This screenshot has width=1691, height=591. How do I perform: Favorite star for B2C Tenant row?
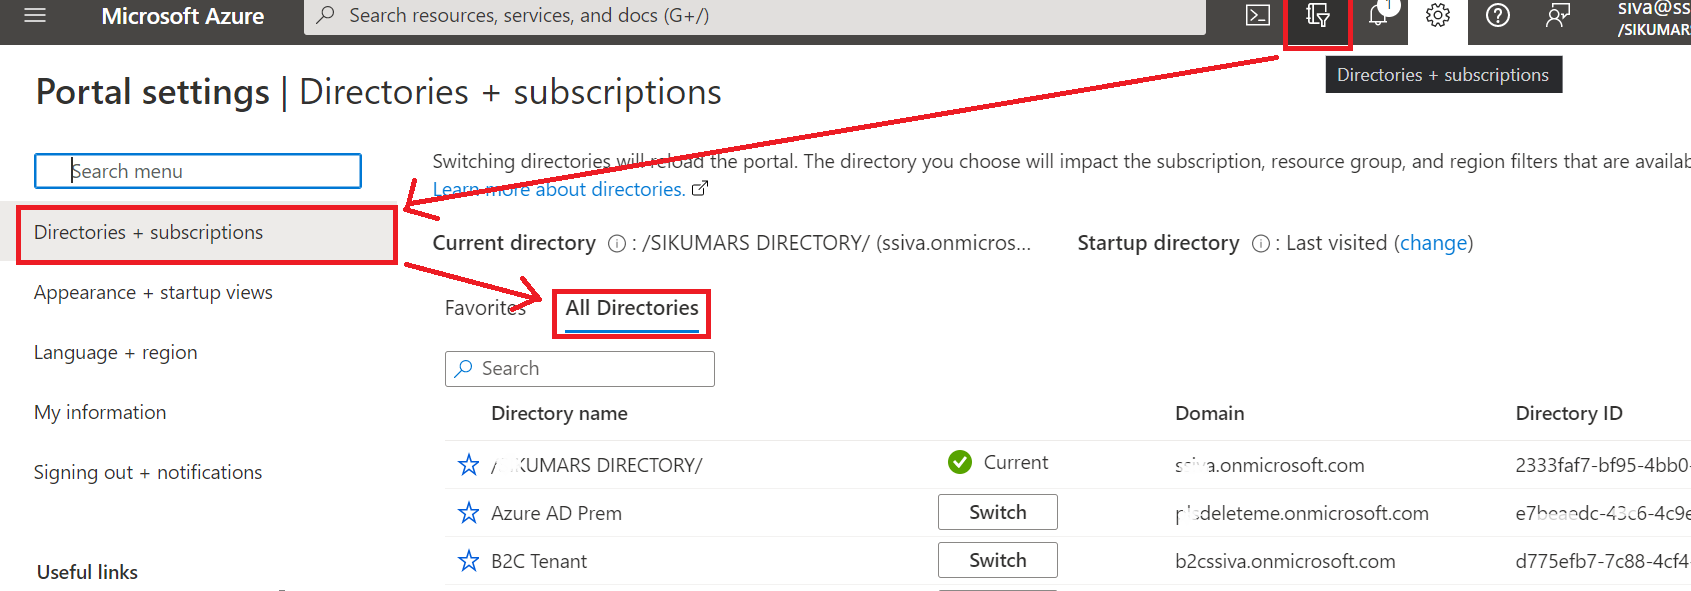(468, 561)
